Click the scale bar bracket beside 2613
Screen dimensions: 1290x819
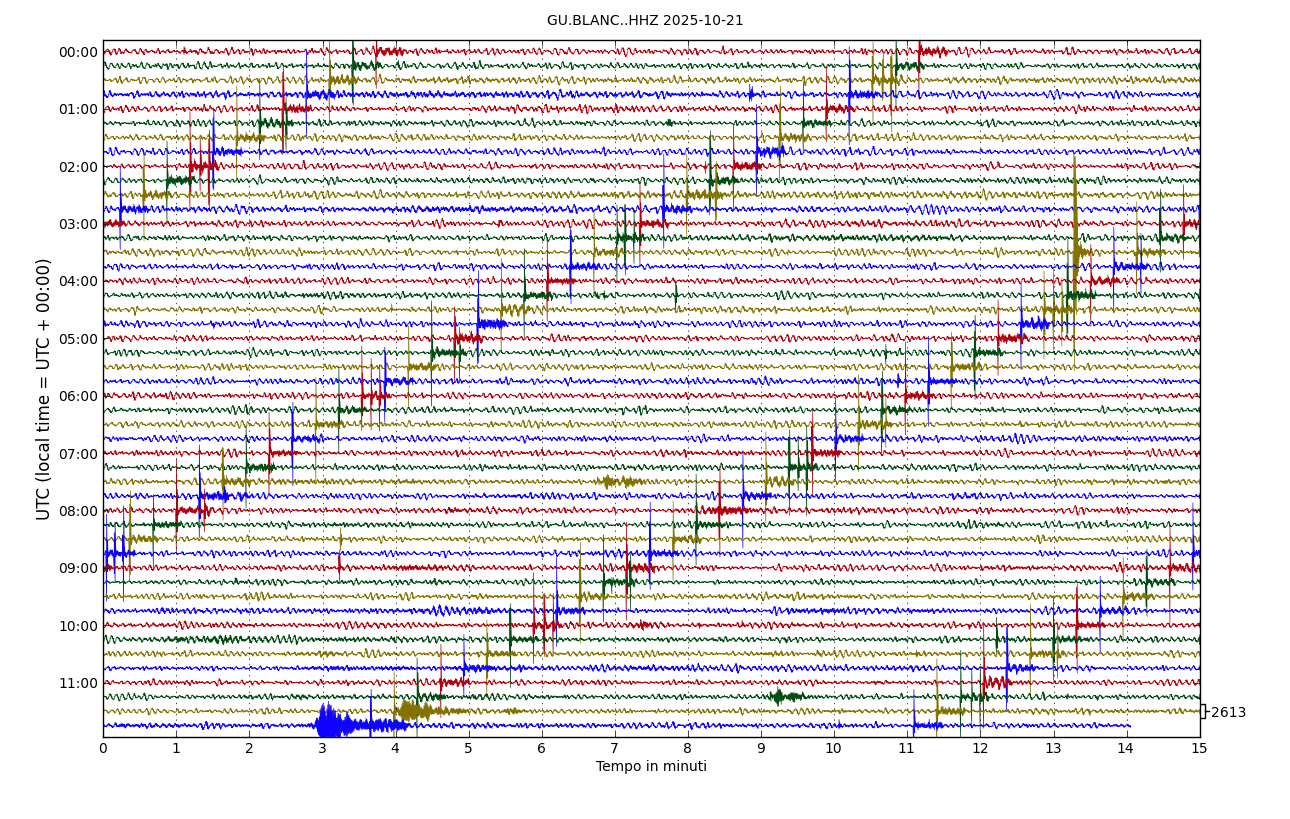pos(1203,712)
